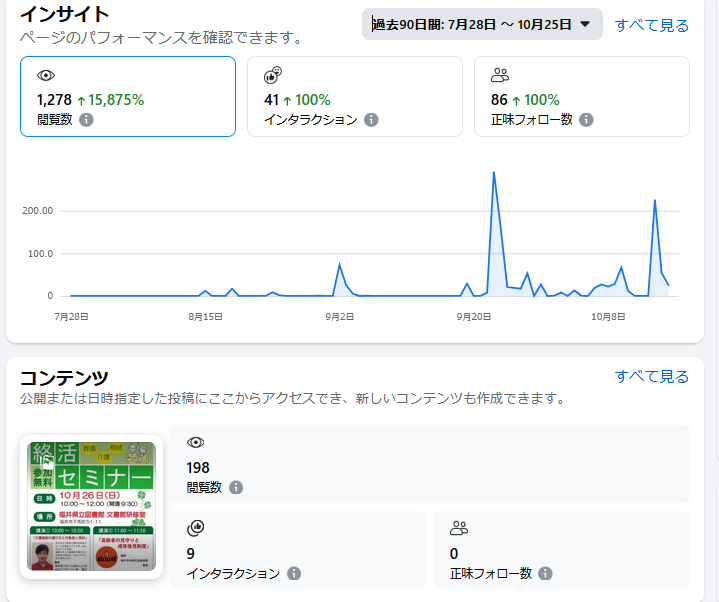
Task: Click the info icon next to top 閲覧数
Action: (86, 120)
